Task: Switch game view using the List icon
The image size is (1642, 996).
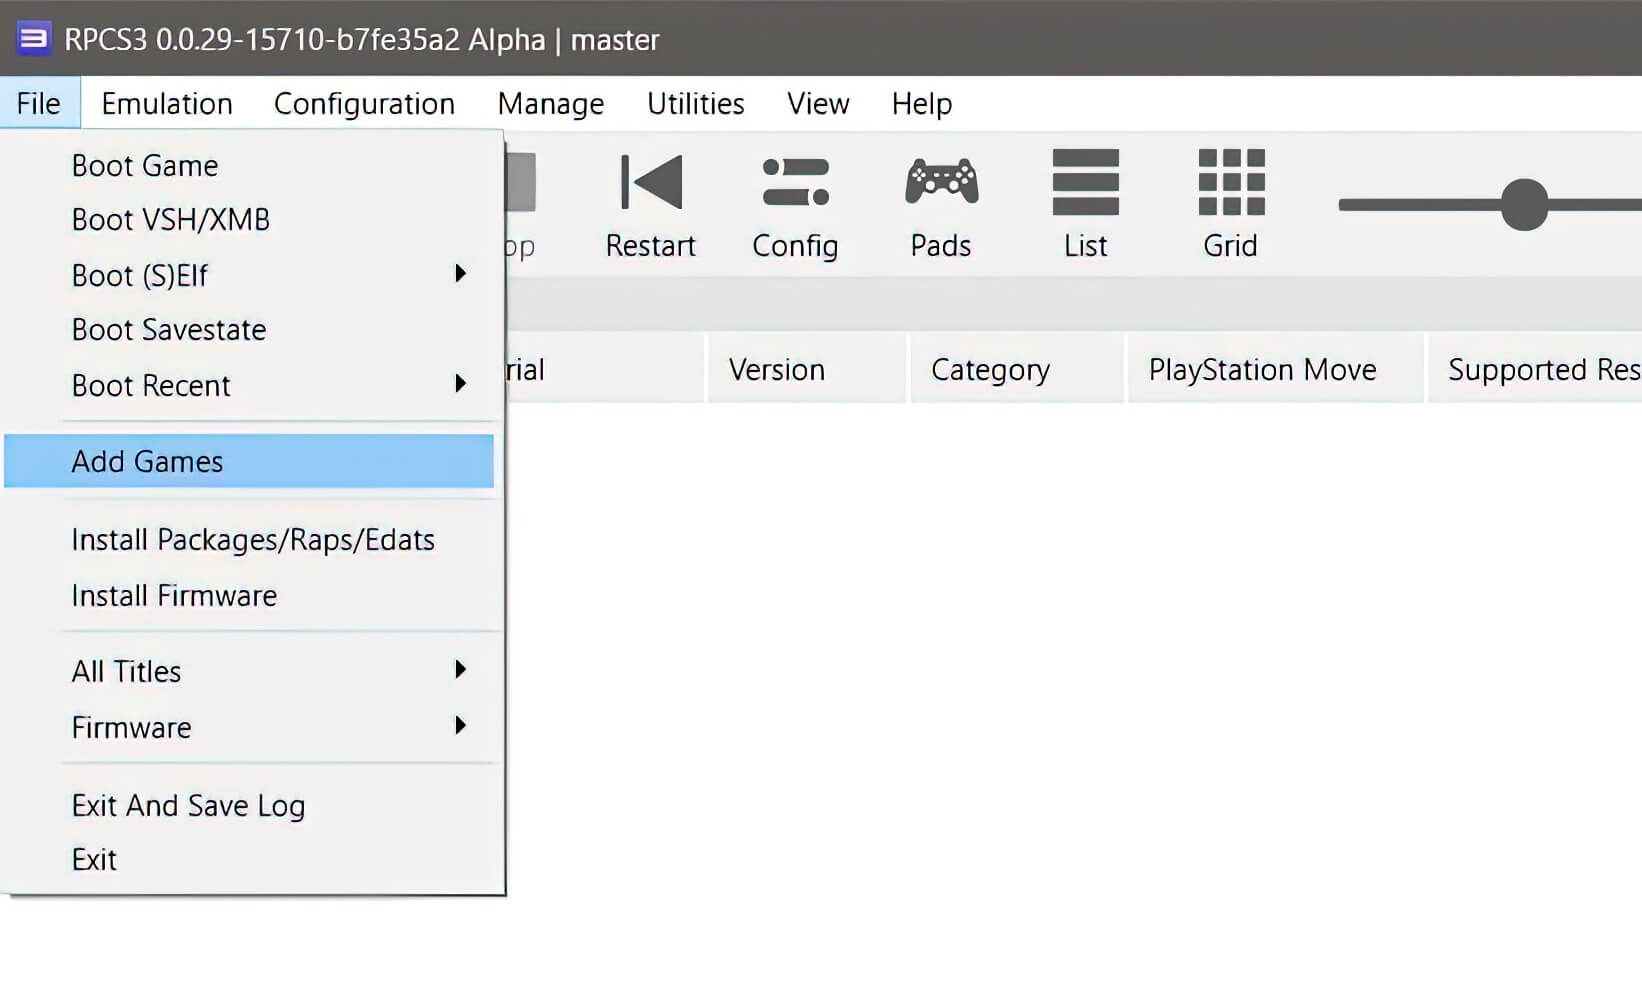Action: [1085, 200]
